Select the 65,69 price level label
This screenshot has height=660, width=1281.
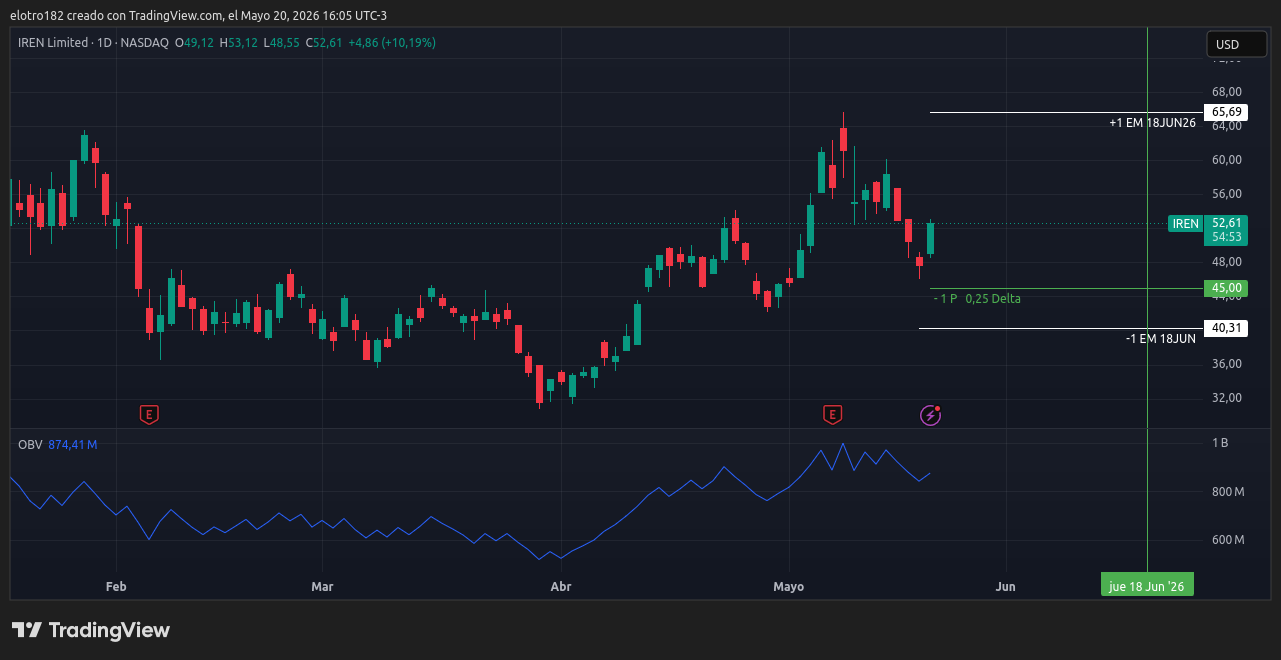[x=1226, y=112]
